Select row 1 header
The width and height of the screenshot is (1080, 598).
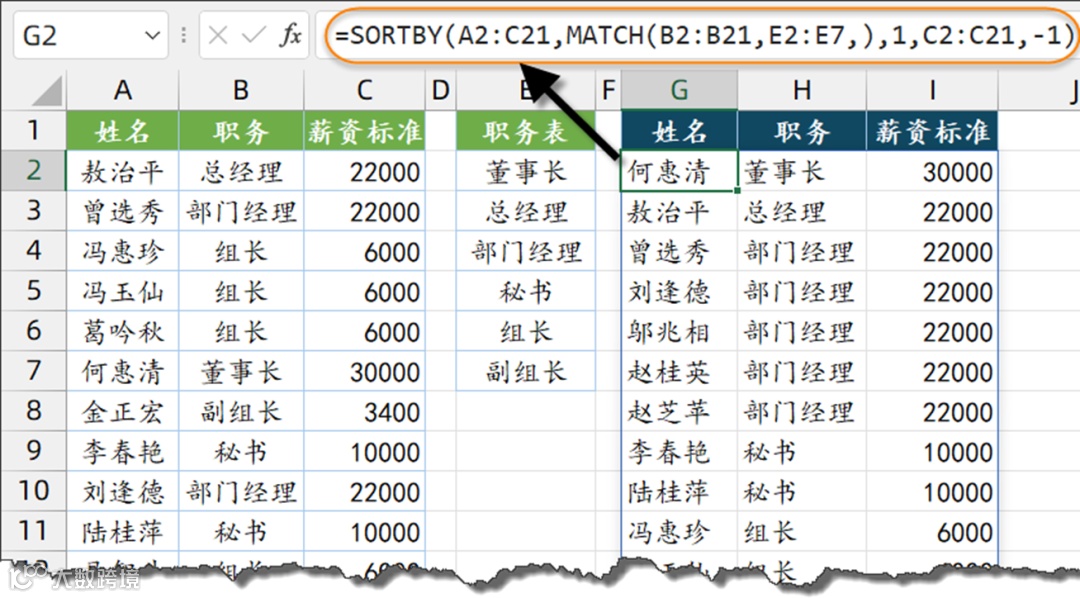[x=33, y=130]
